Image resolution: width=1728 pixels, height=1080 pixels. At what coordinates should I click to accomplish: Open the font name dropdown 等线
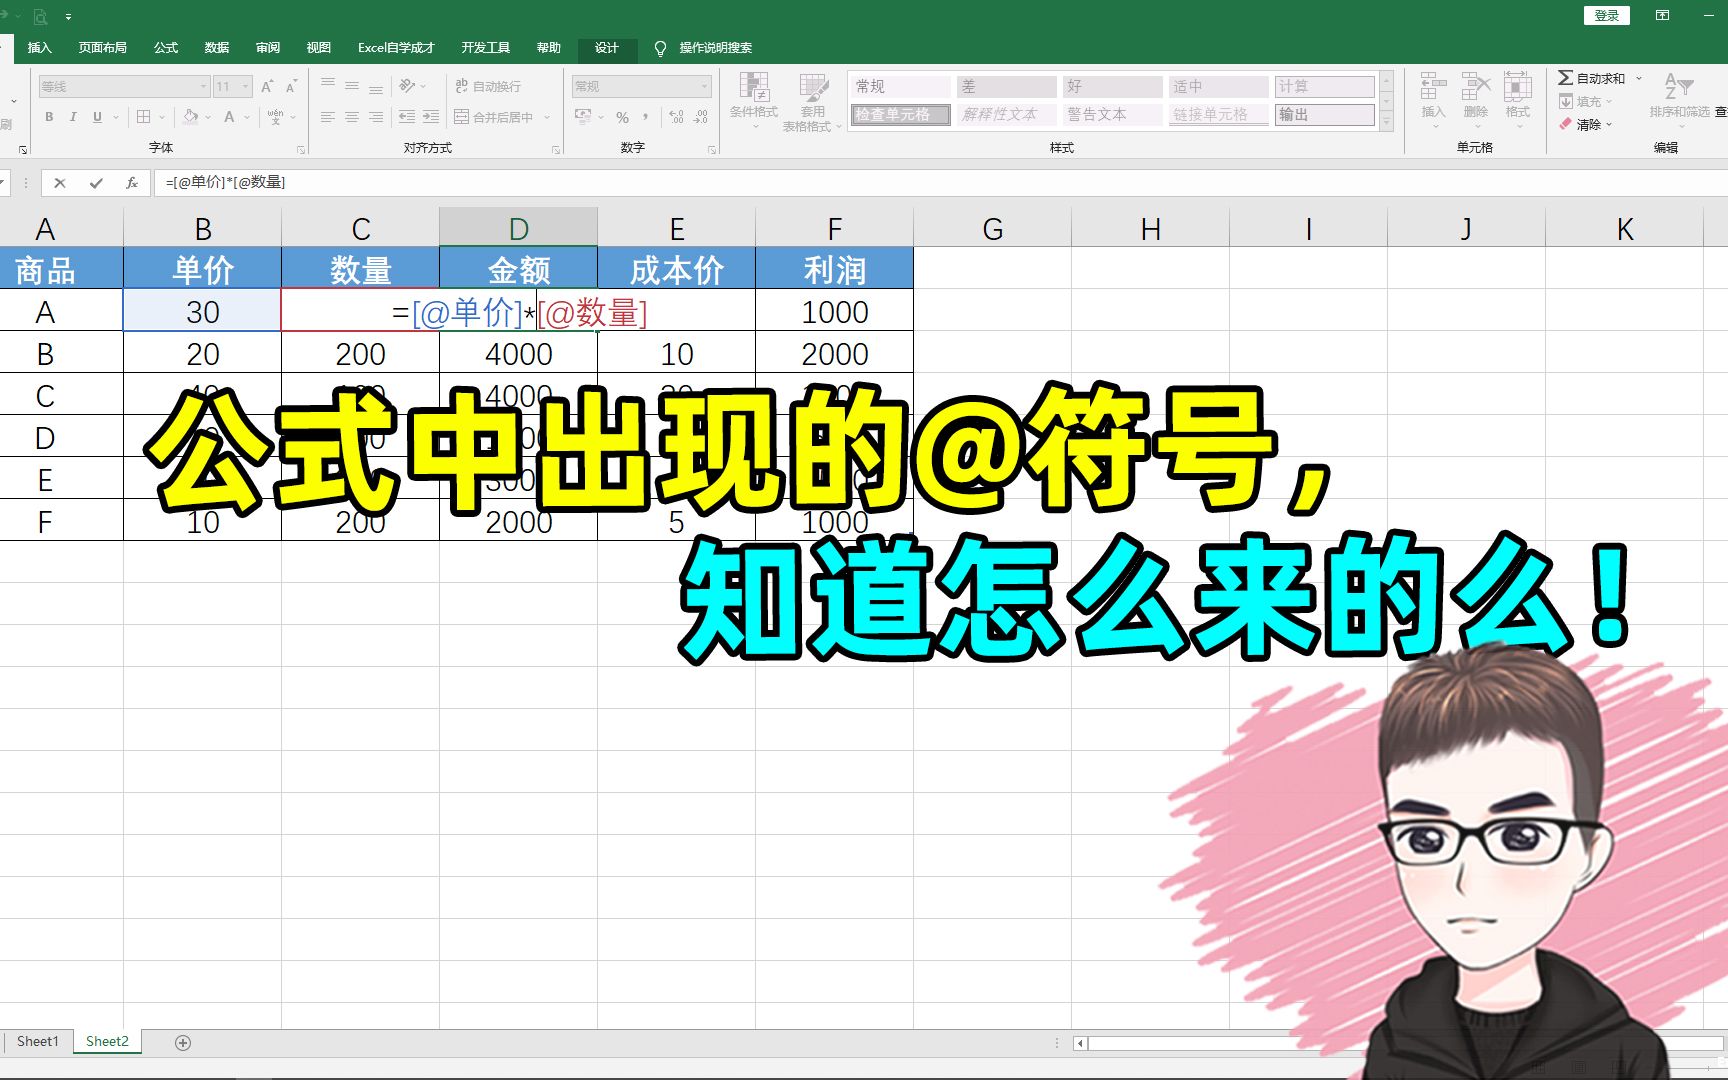(204, 87)
